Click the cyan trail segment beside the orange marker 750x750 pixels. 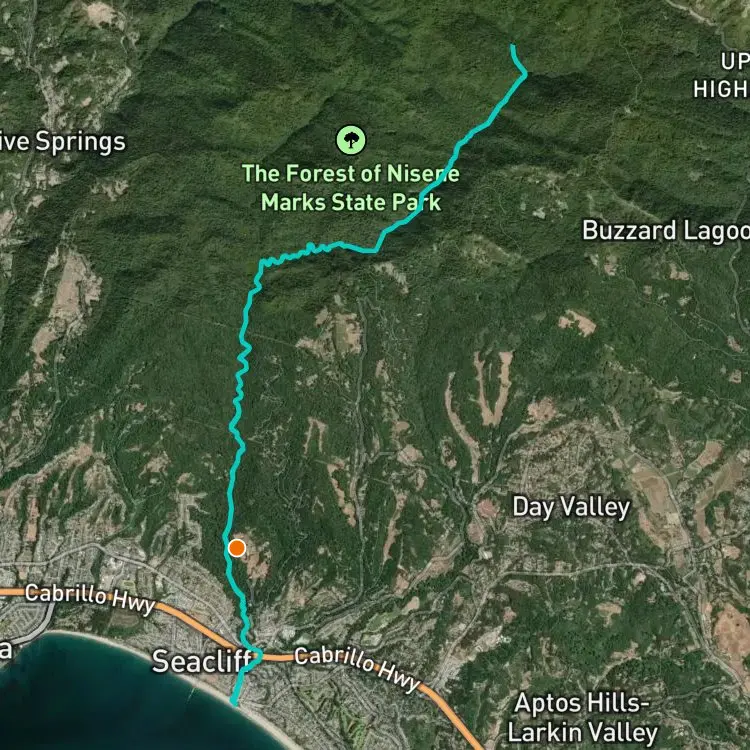point(227,548)
